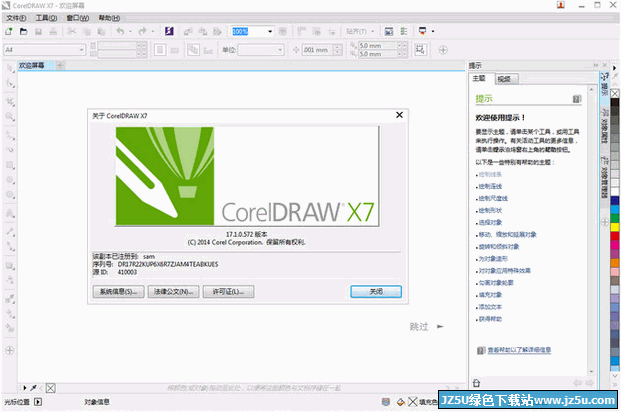621x412 pixels.
Task: Open 查看帮助以了解详细信息 link
Action: [519, 350]
